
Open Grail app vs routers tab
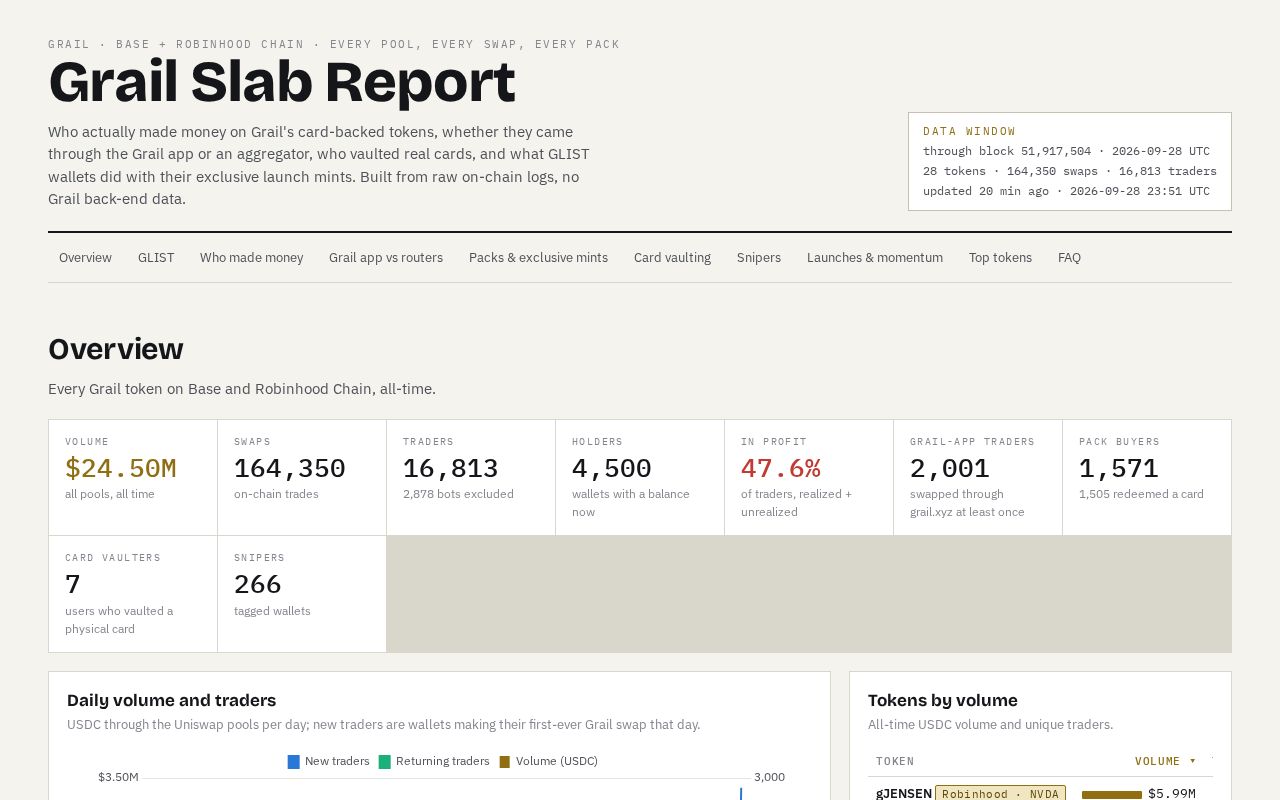386,258
